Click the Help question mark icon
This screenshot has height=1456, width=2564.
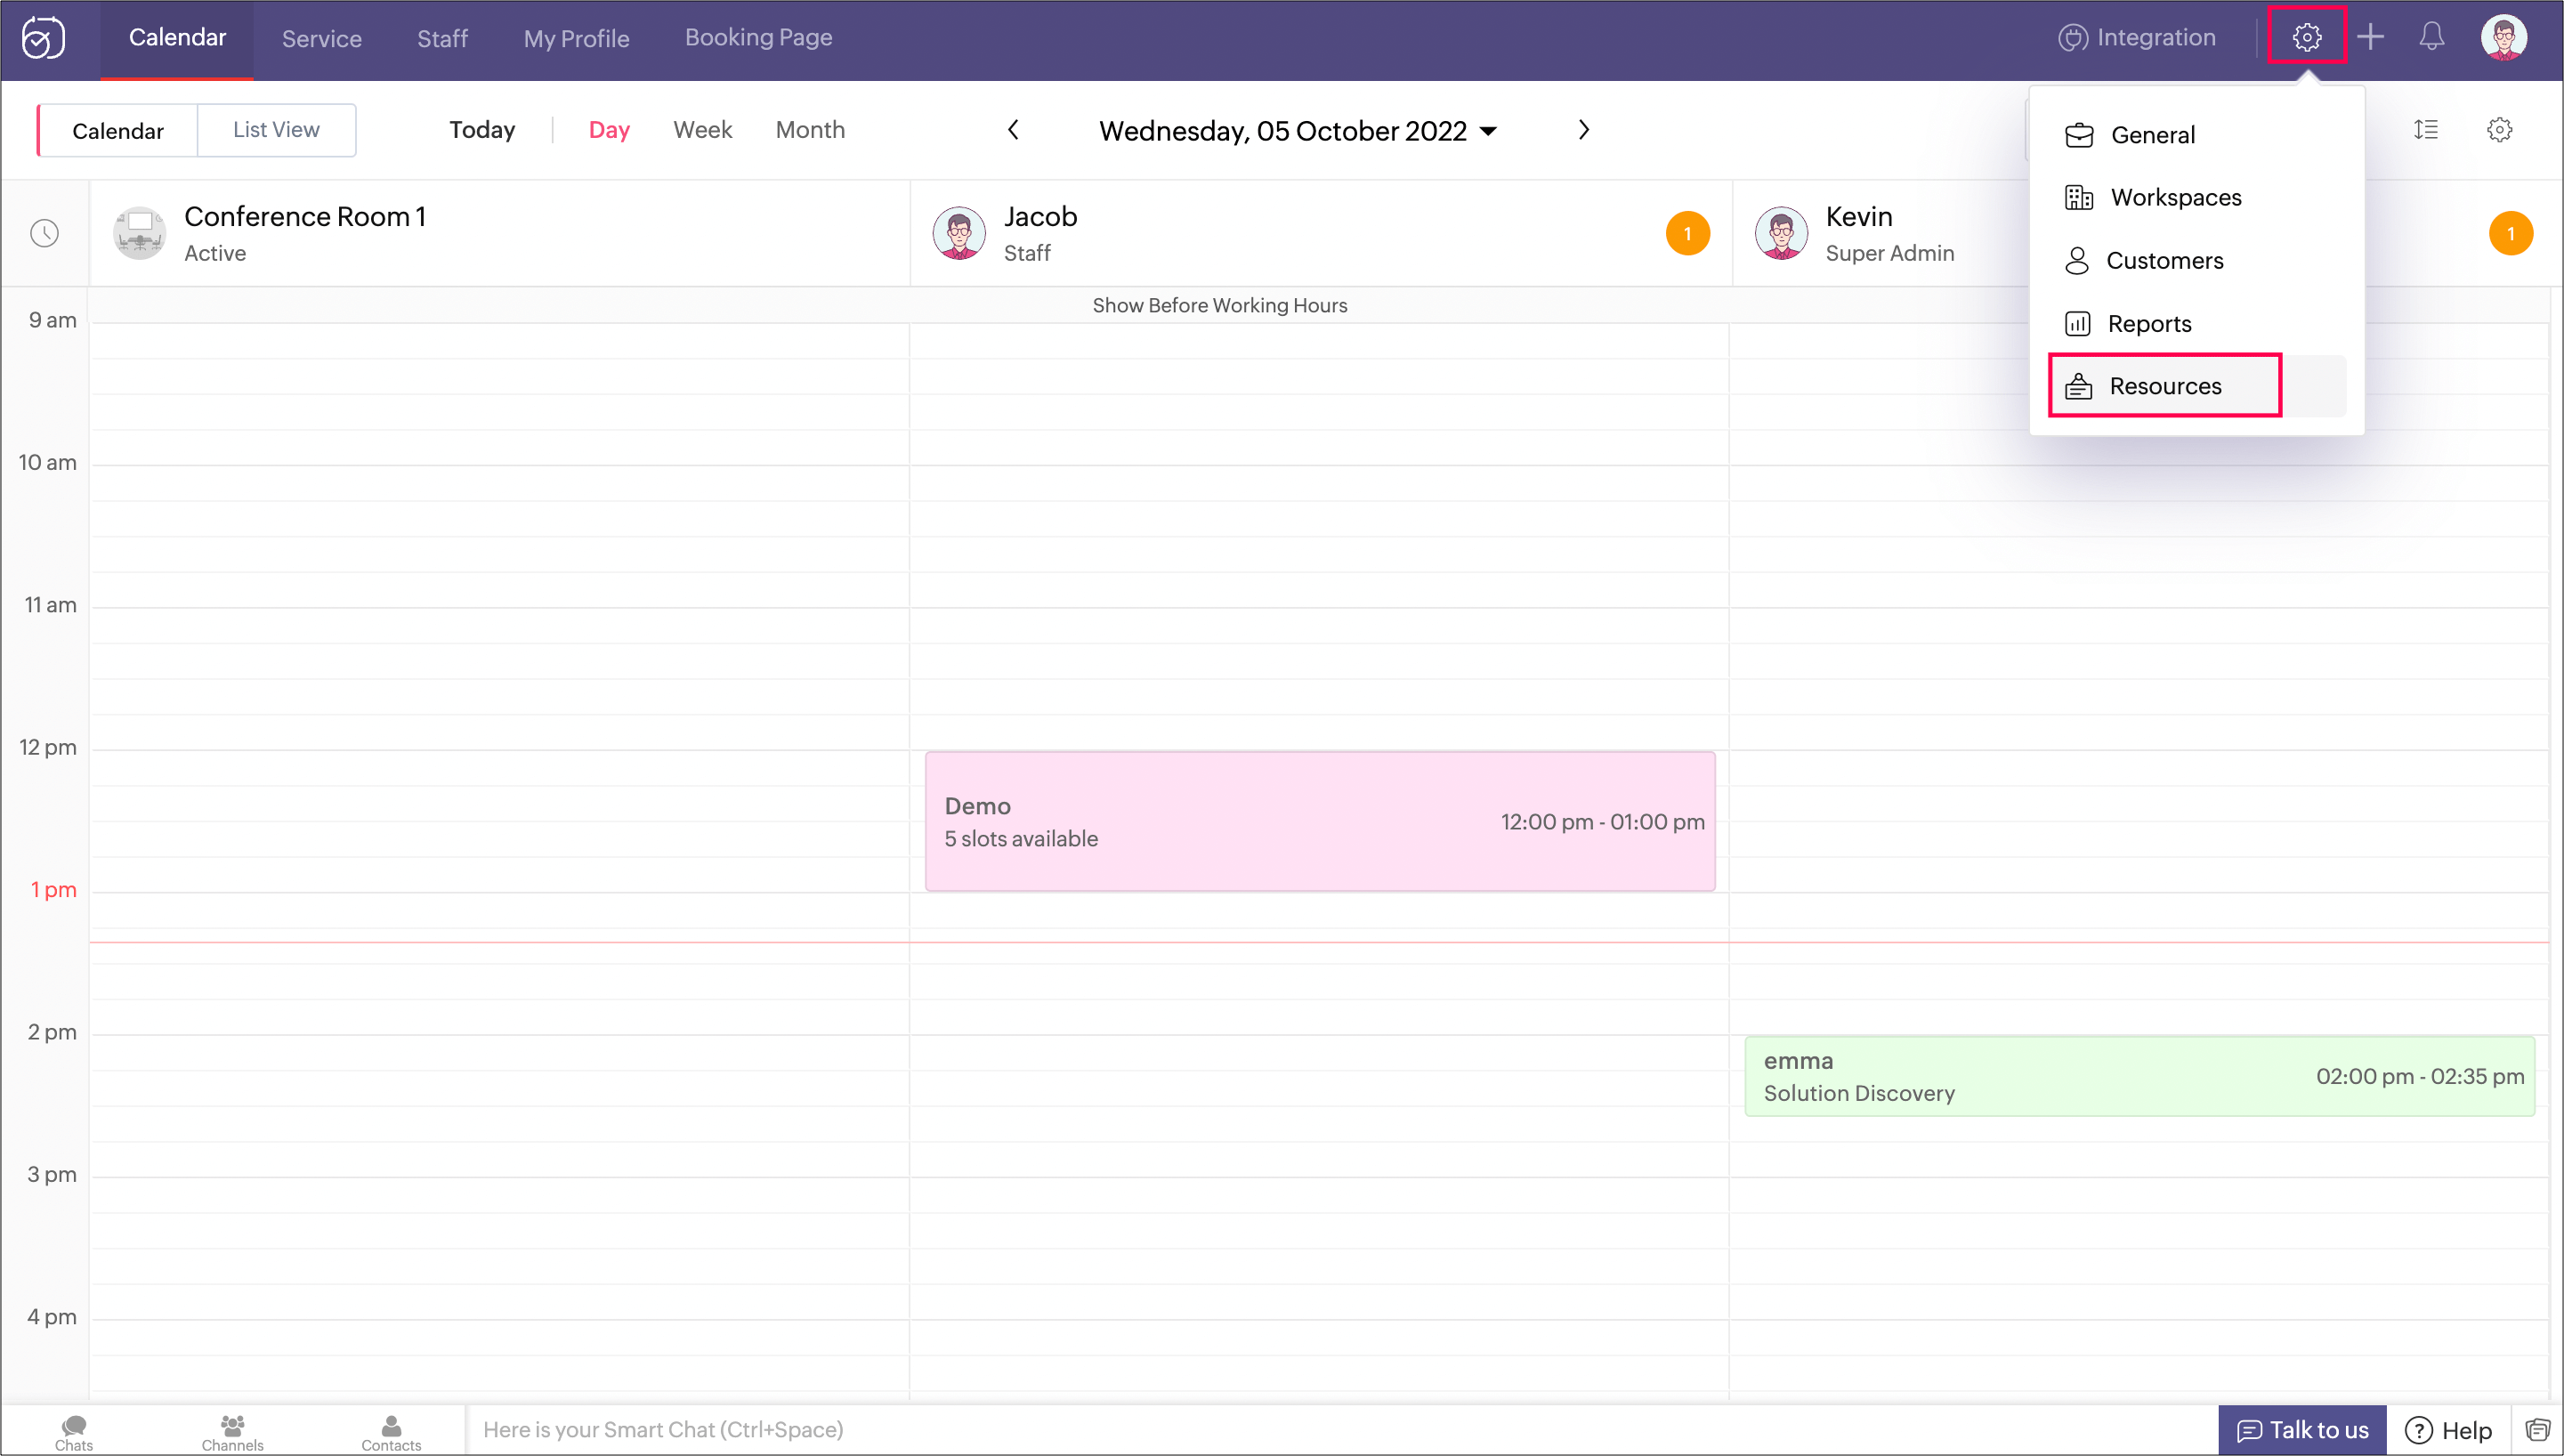tap(2418, 1430)
